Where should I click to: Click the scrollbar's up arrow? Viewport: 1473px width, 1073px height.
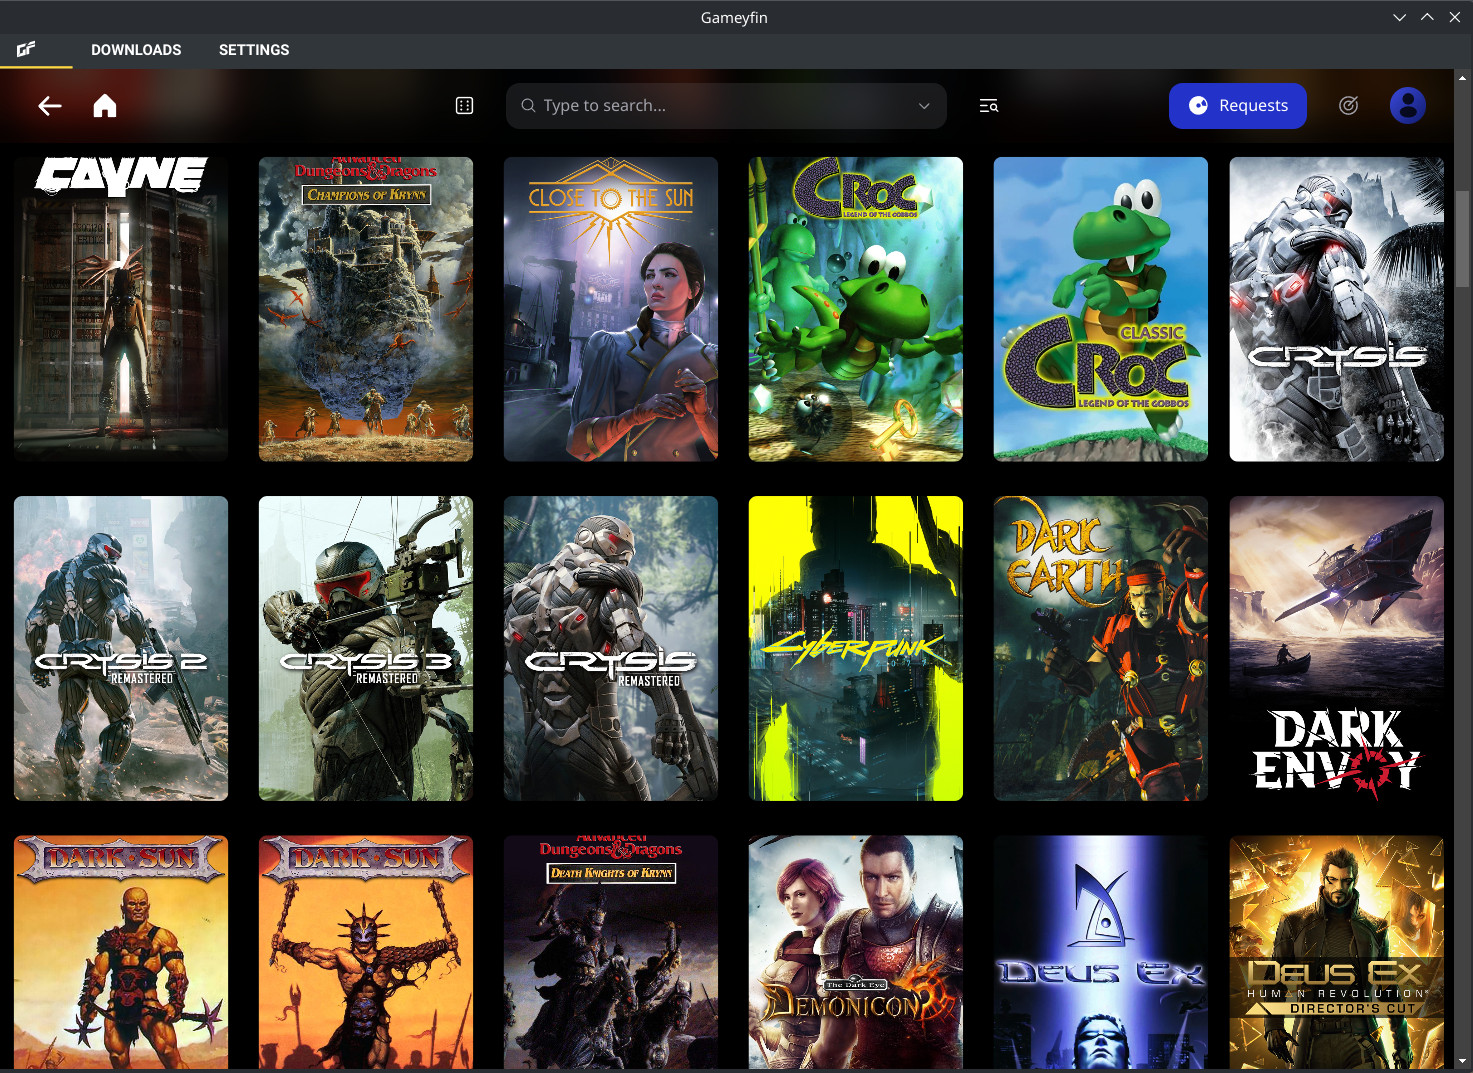point(1463,77)
